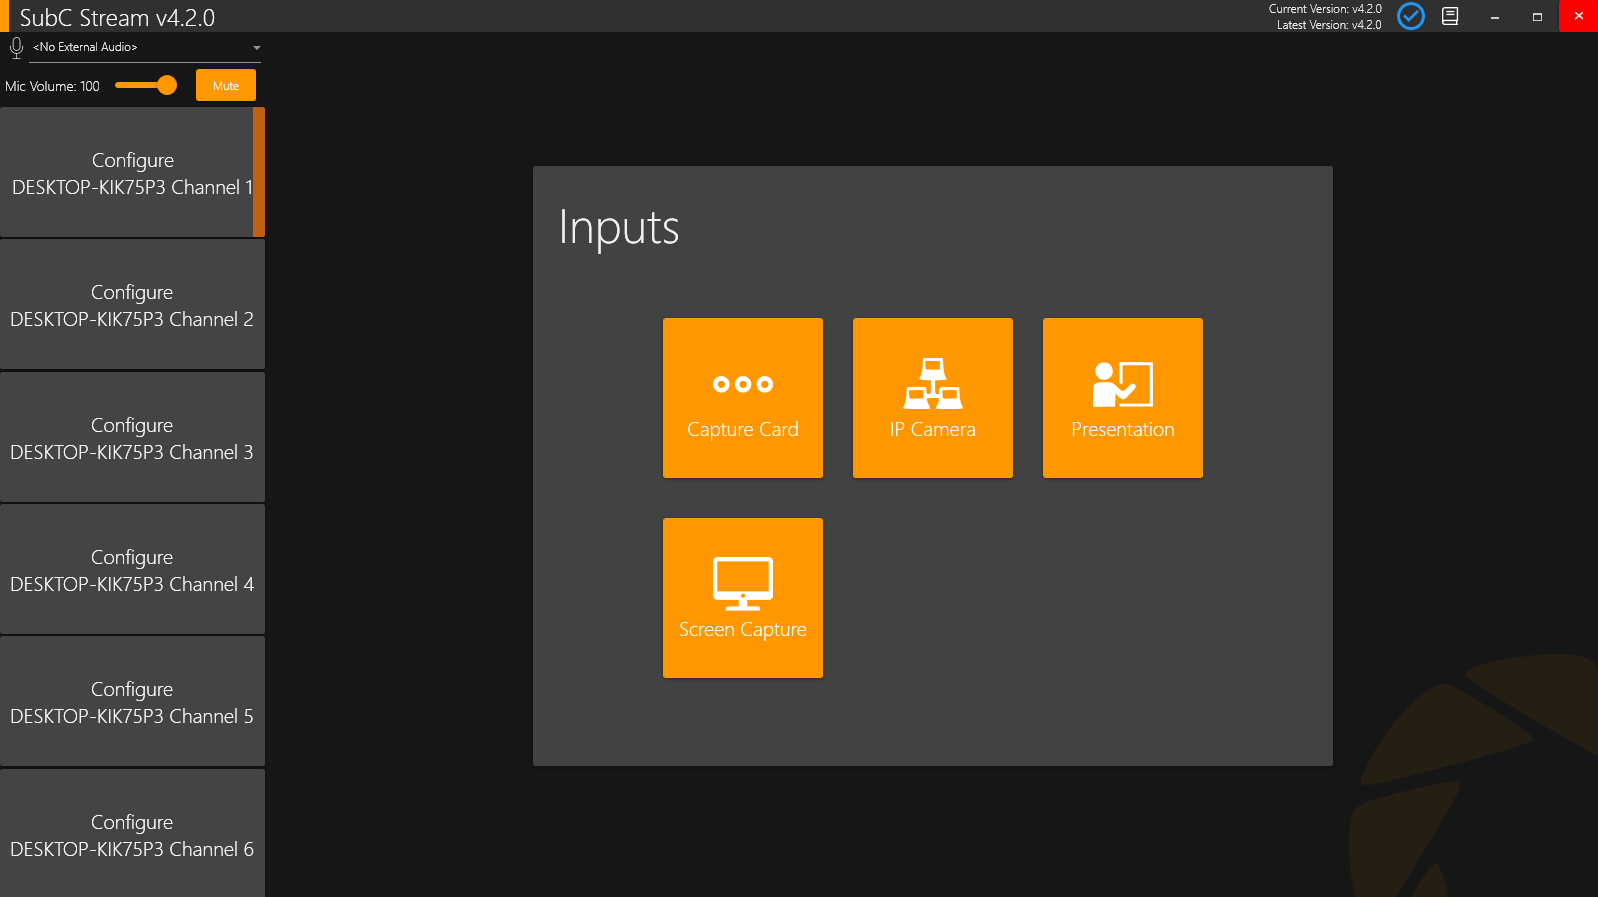Select the Capture Card input tile
The width and height of the screenshot is (1598, 897).
[742, 398]
